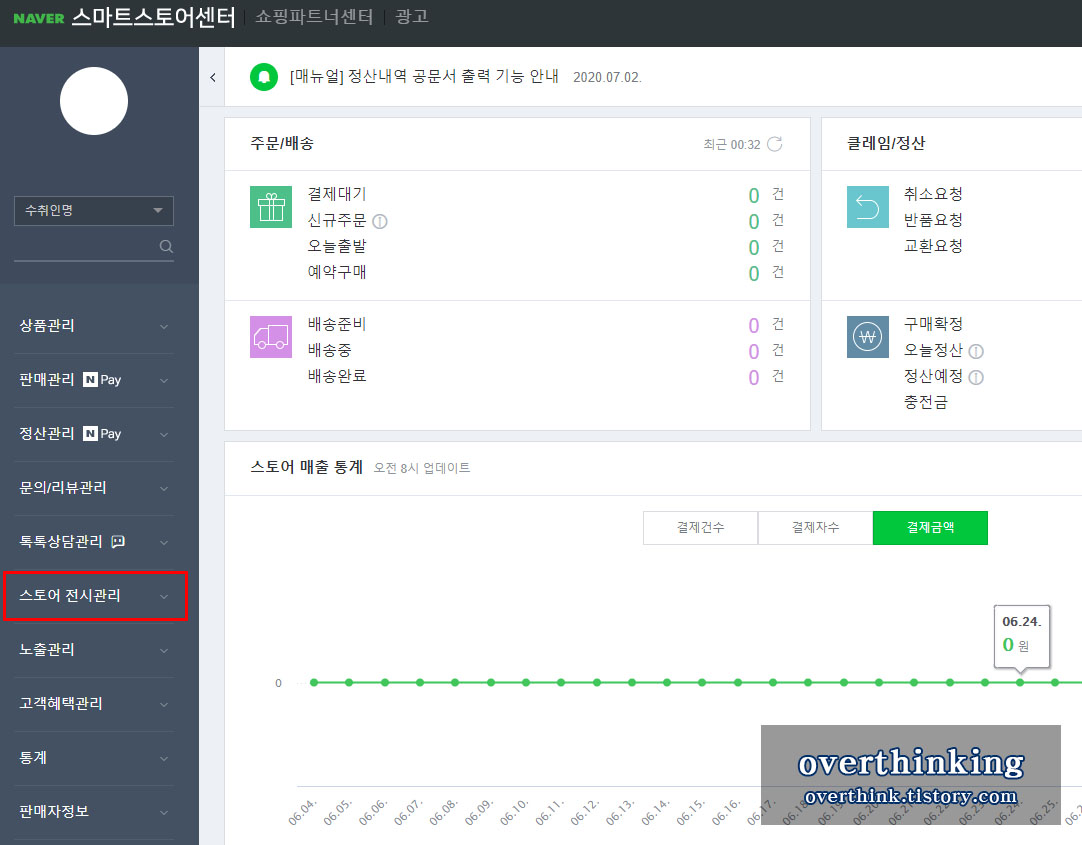Open the 예약구매 order list

[337, 272]
